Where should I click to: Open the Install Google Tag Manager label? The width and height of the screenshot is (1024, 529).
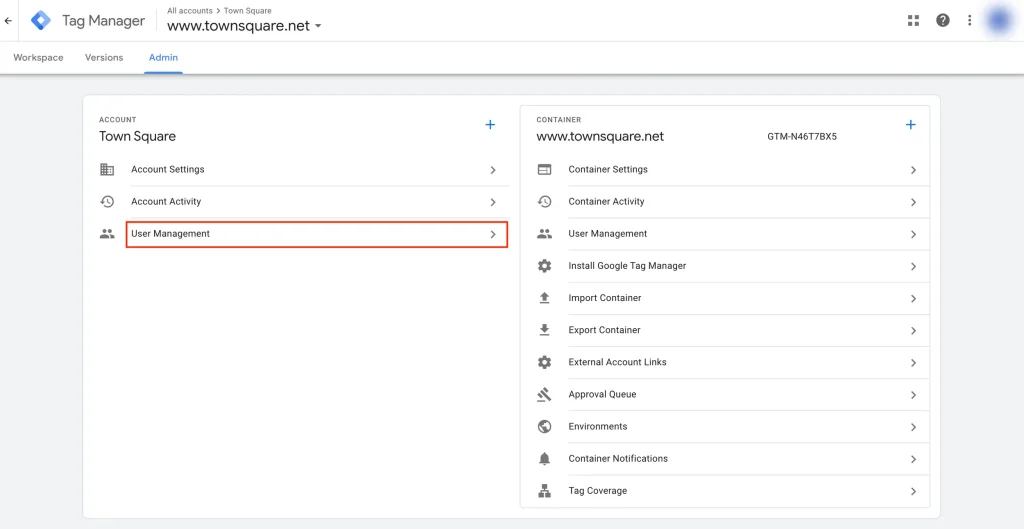point(627,266)
